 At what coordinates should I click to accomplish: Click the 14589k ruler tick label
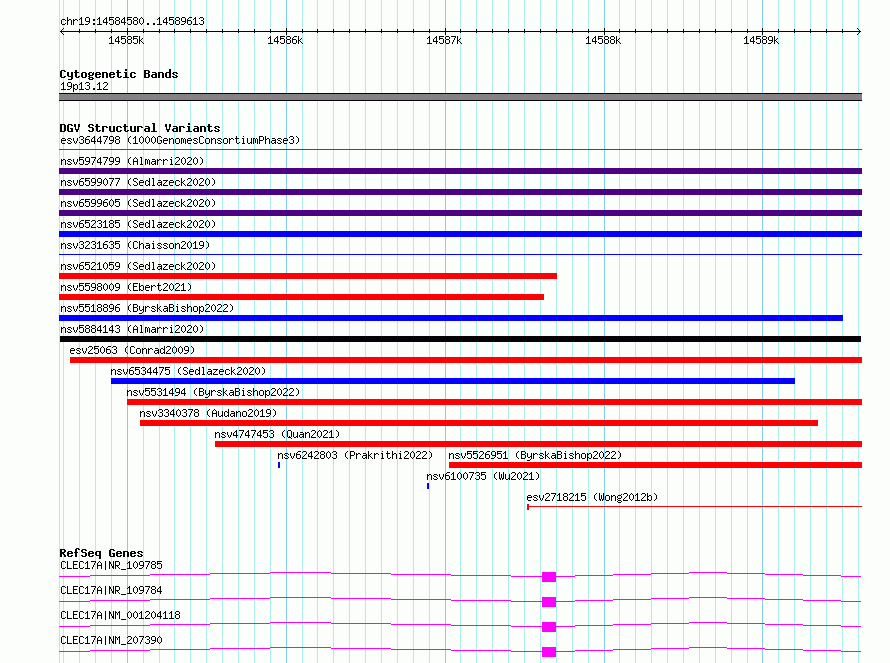(761, 40)
